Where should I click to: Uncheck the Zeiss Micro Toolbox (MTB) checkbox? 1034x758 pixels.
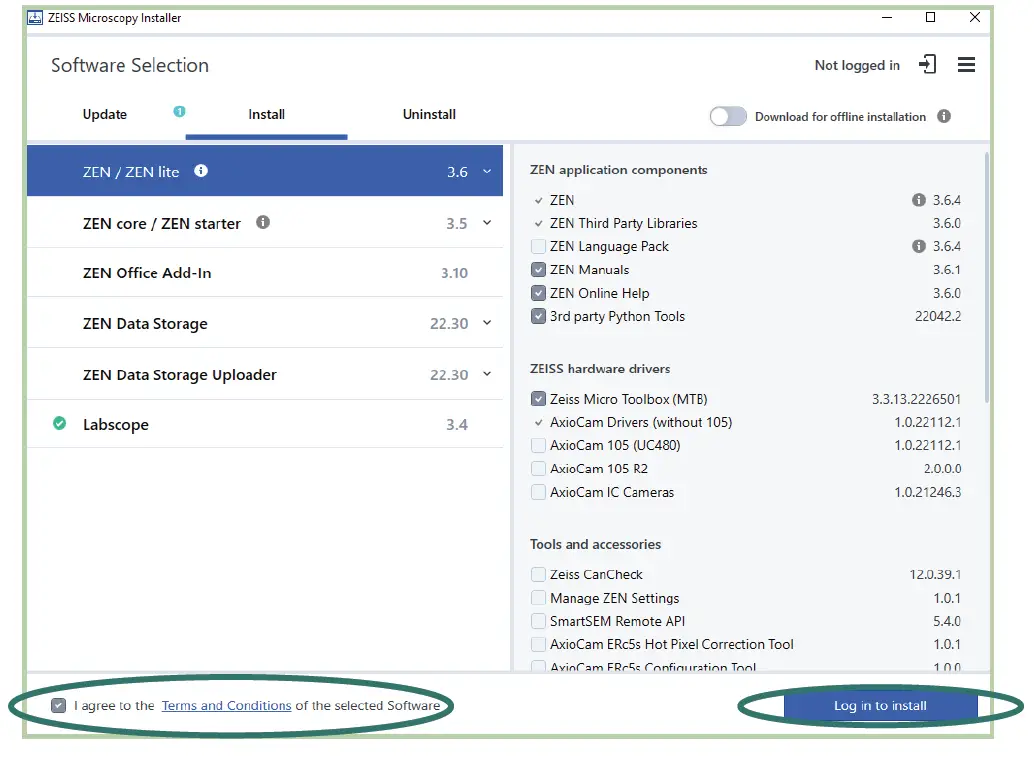pos(539,399)
